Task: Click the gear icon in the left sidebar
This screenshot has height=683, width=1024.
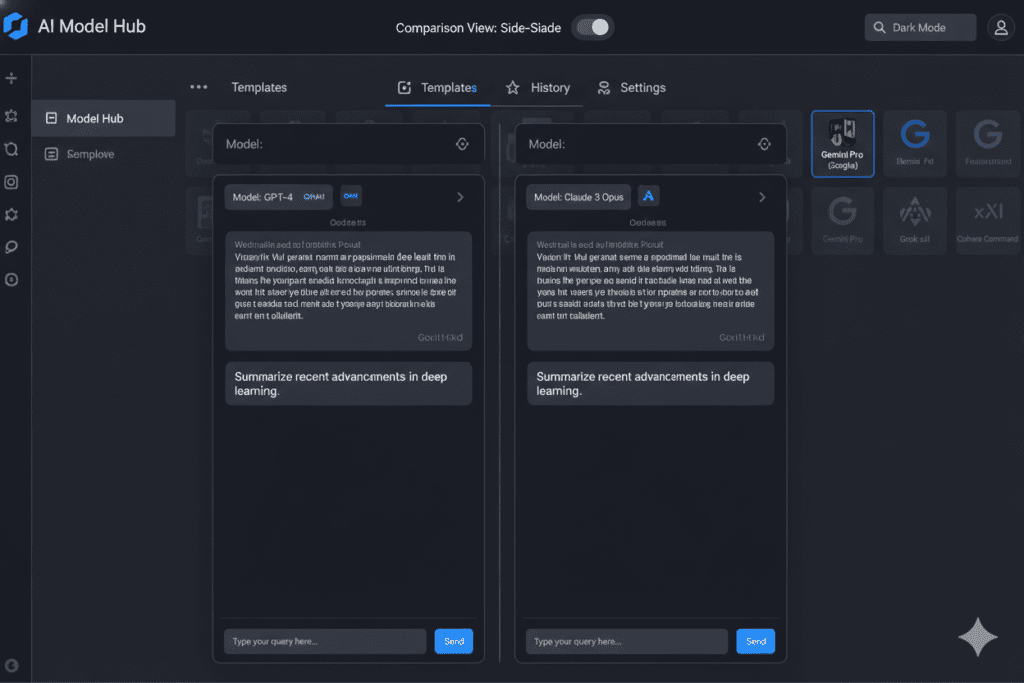Action: pos(11,214)
